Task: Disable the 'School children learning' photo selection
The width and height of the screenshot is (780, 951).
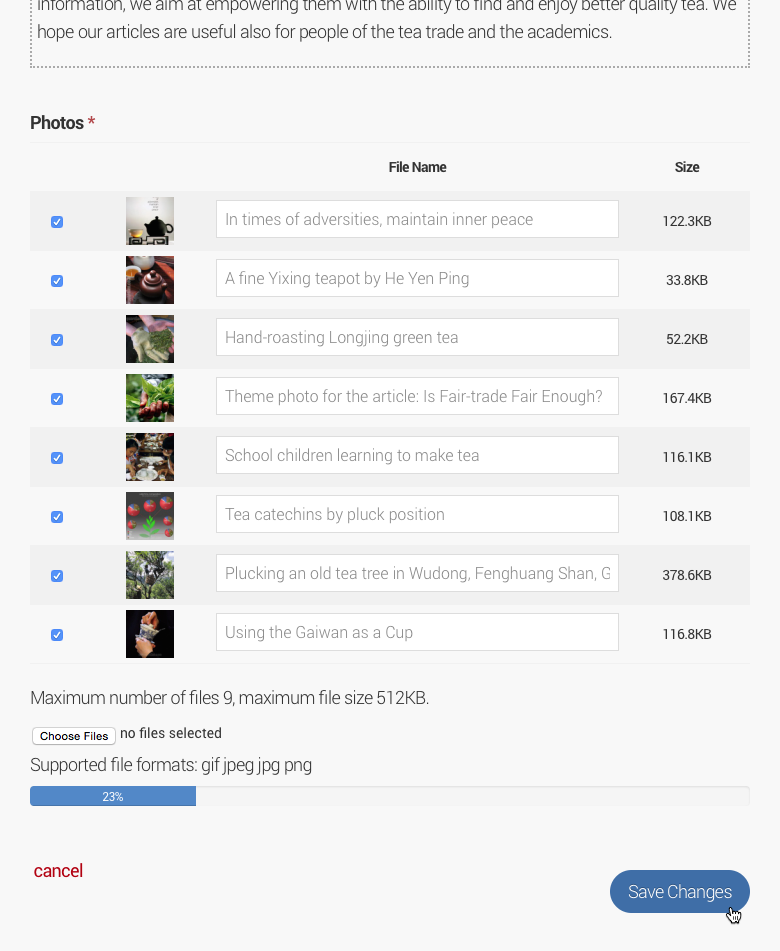Action: point(57,458)
